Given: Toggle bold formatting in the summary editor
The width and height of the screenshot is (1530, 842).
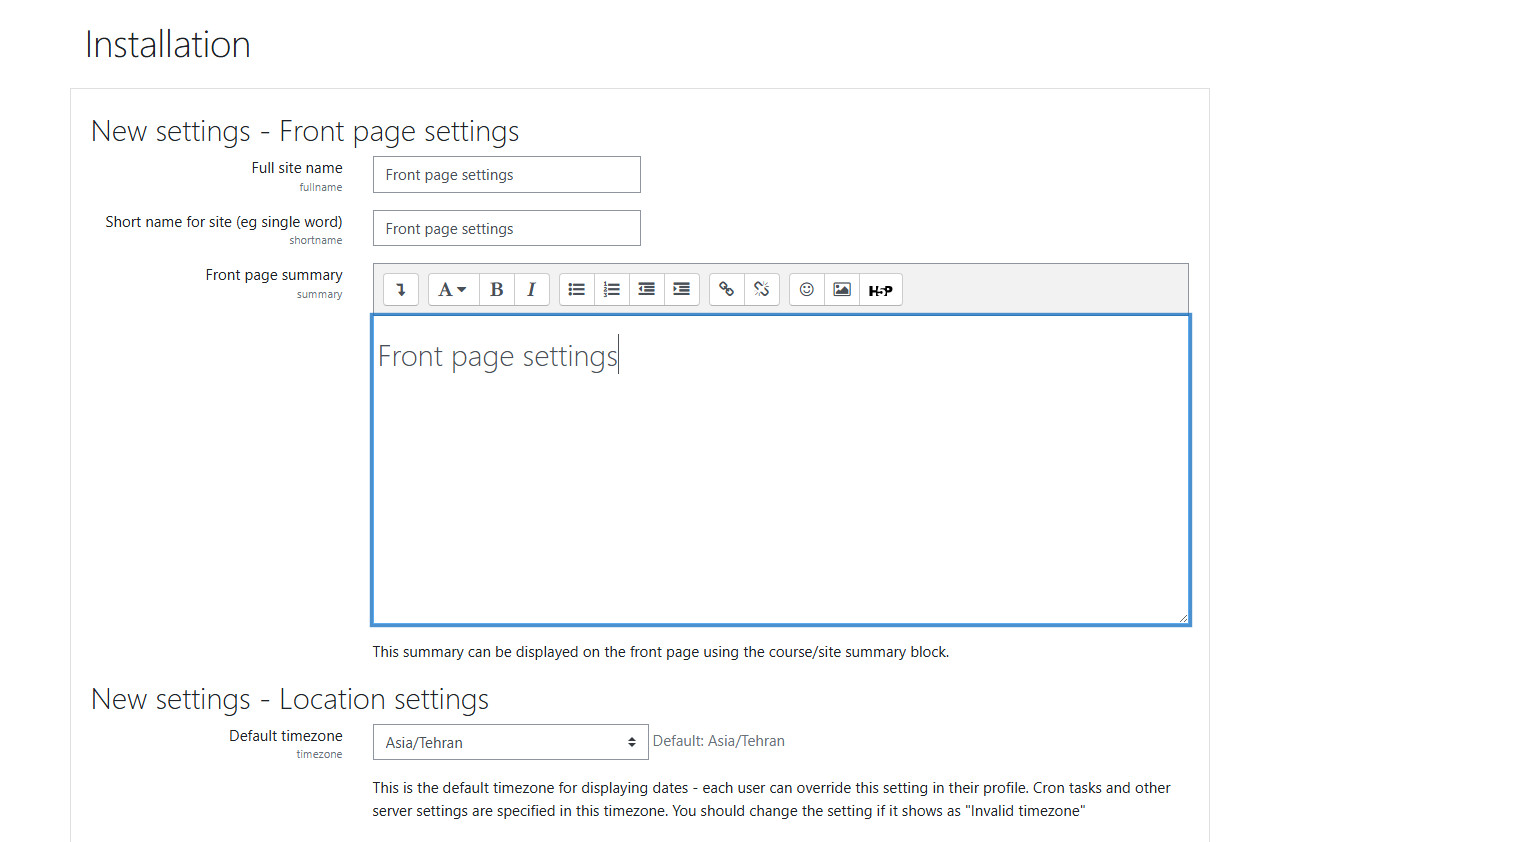Looking at the screenshot, I should tap(496, 289).
